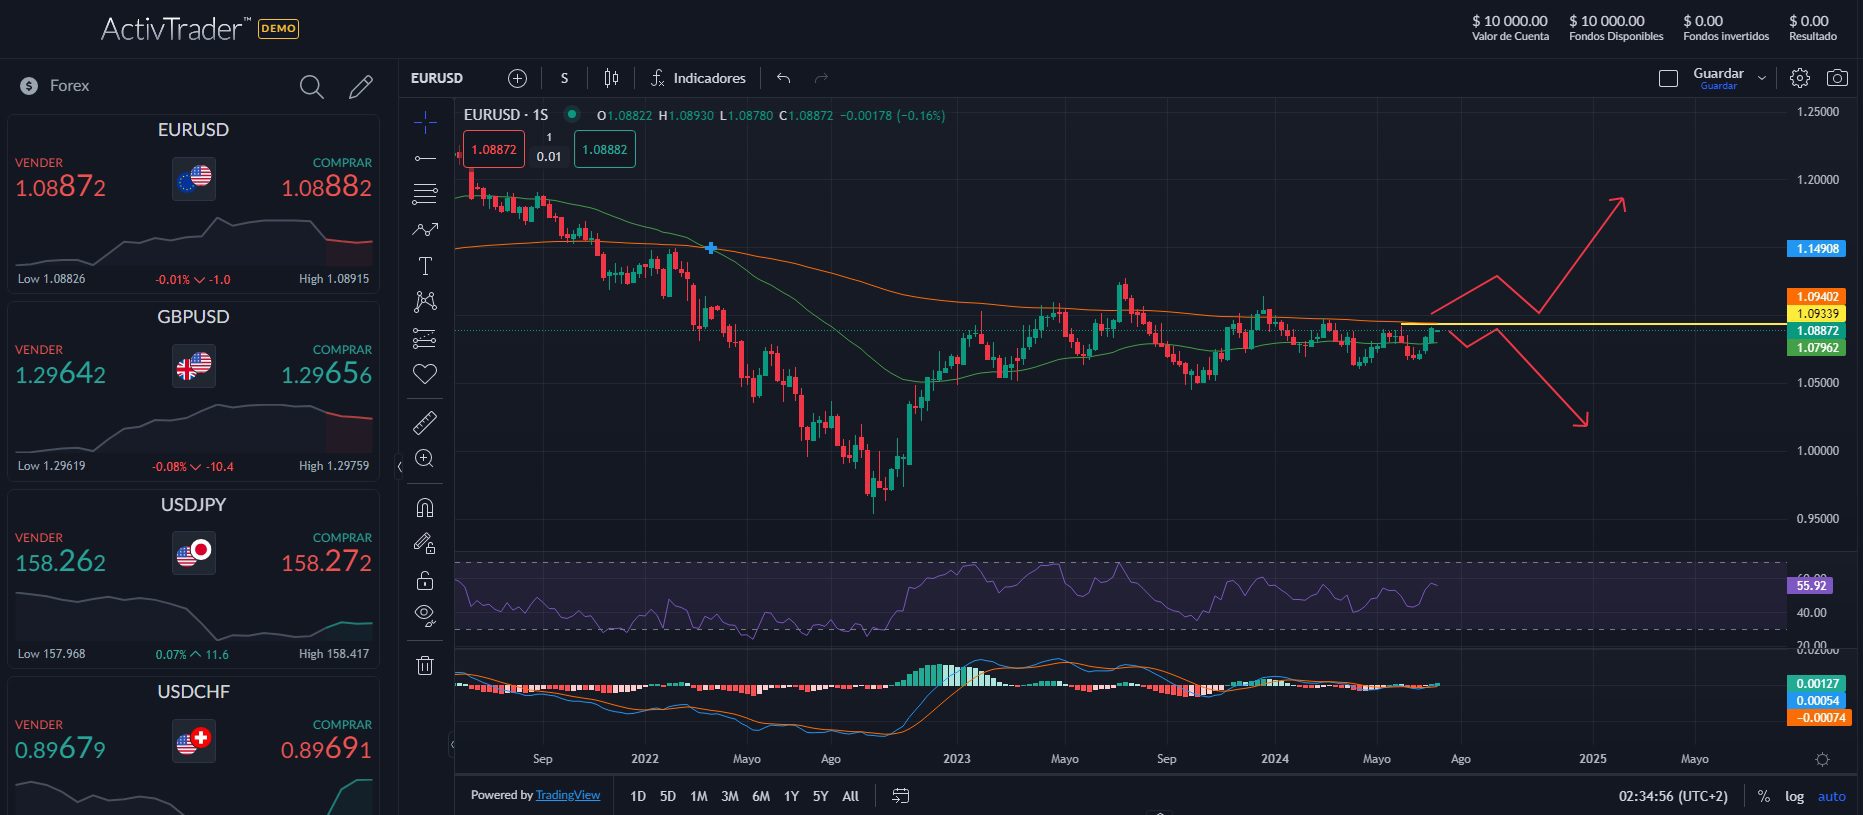1863x815 pixels.
Task: Select the trend line drawing tool
Action: (425, 158)
